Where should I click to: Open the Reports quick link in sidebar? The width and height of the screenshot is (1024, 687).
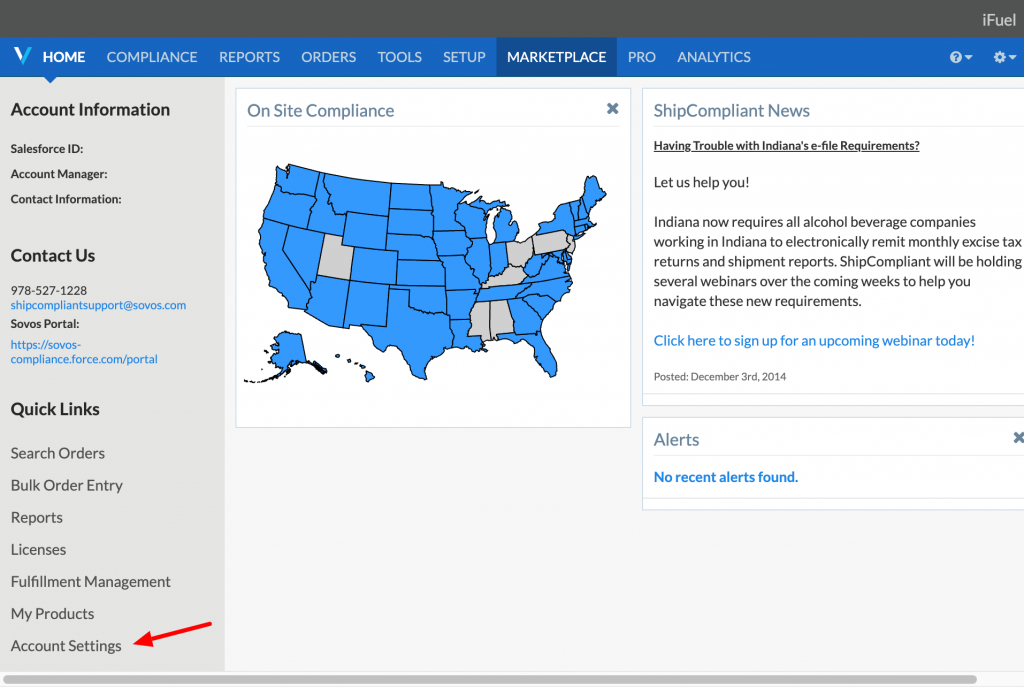coord(37,517)
